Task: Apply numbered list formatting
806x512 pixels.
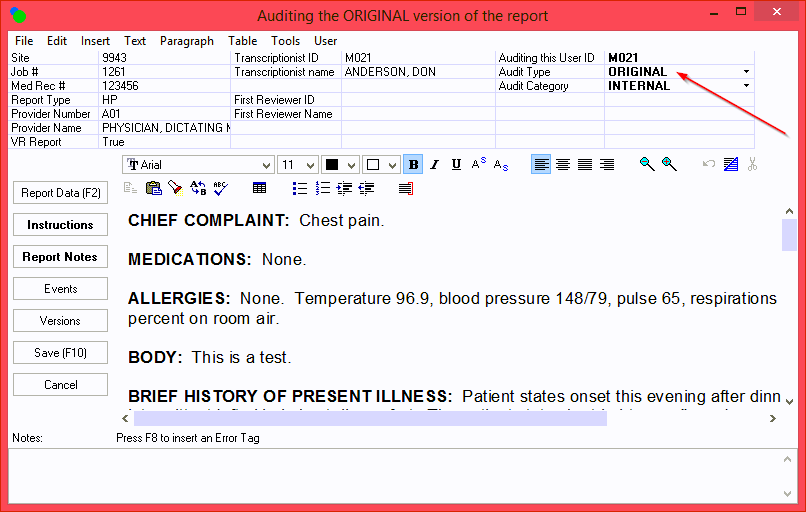Action: 322,188
